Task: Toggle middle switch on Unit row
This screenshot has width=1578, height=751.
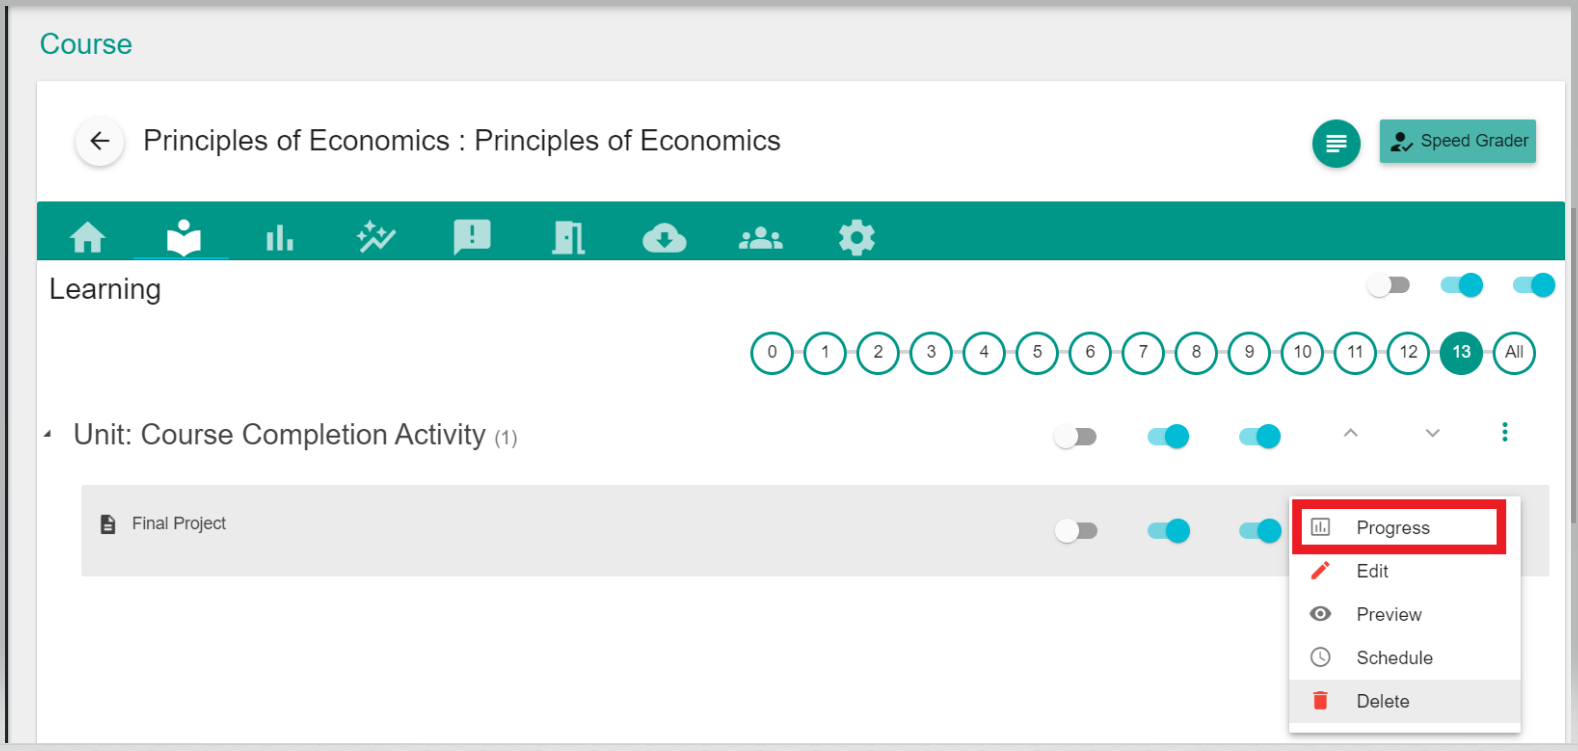Action: click(1168, 436)
